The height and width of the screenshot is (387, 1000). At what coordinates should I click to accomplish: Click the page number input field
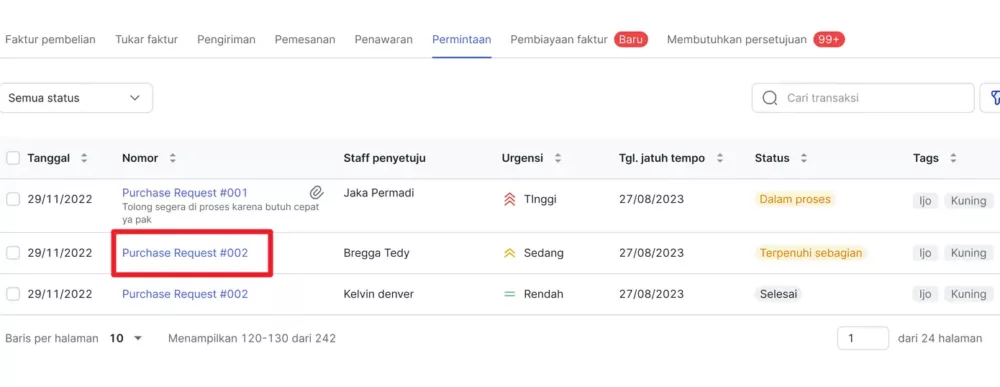click(x=863, y=339)
